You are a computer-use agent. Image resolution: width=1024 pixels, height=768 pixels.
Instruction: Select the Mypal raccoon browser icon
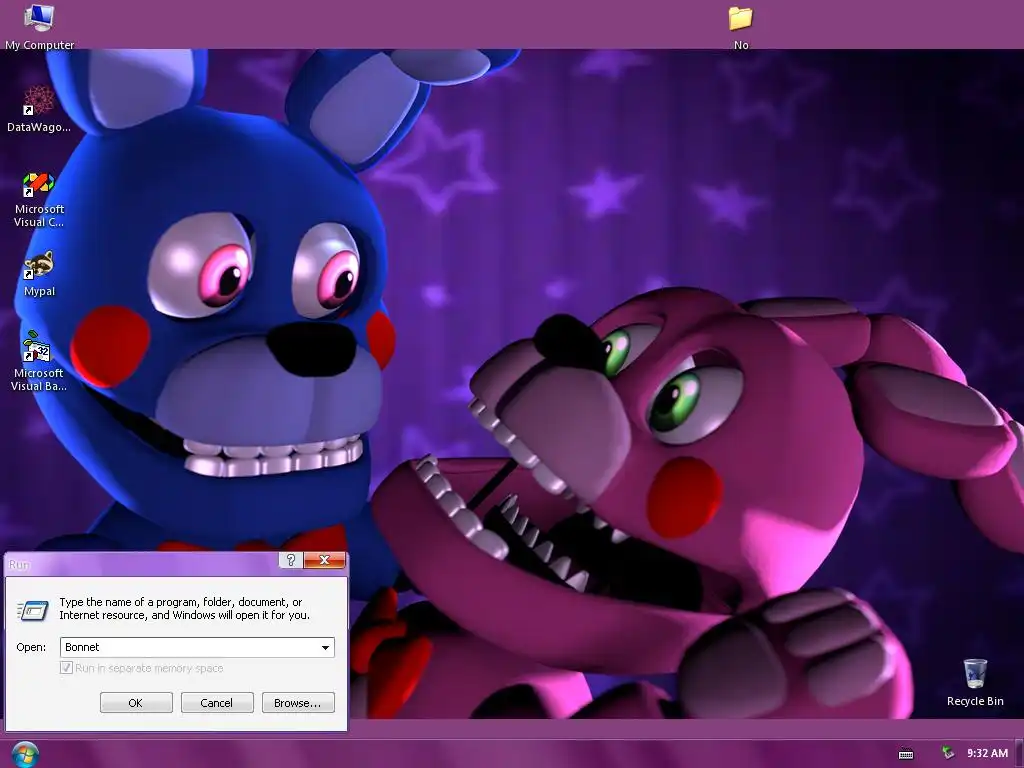[39, 274]
